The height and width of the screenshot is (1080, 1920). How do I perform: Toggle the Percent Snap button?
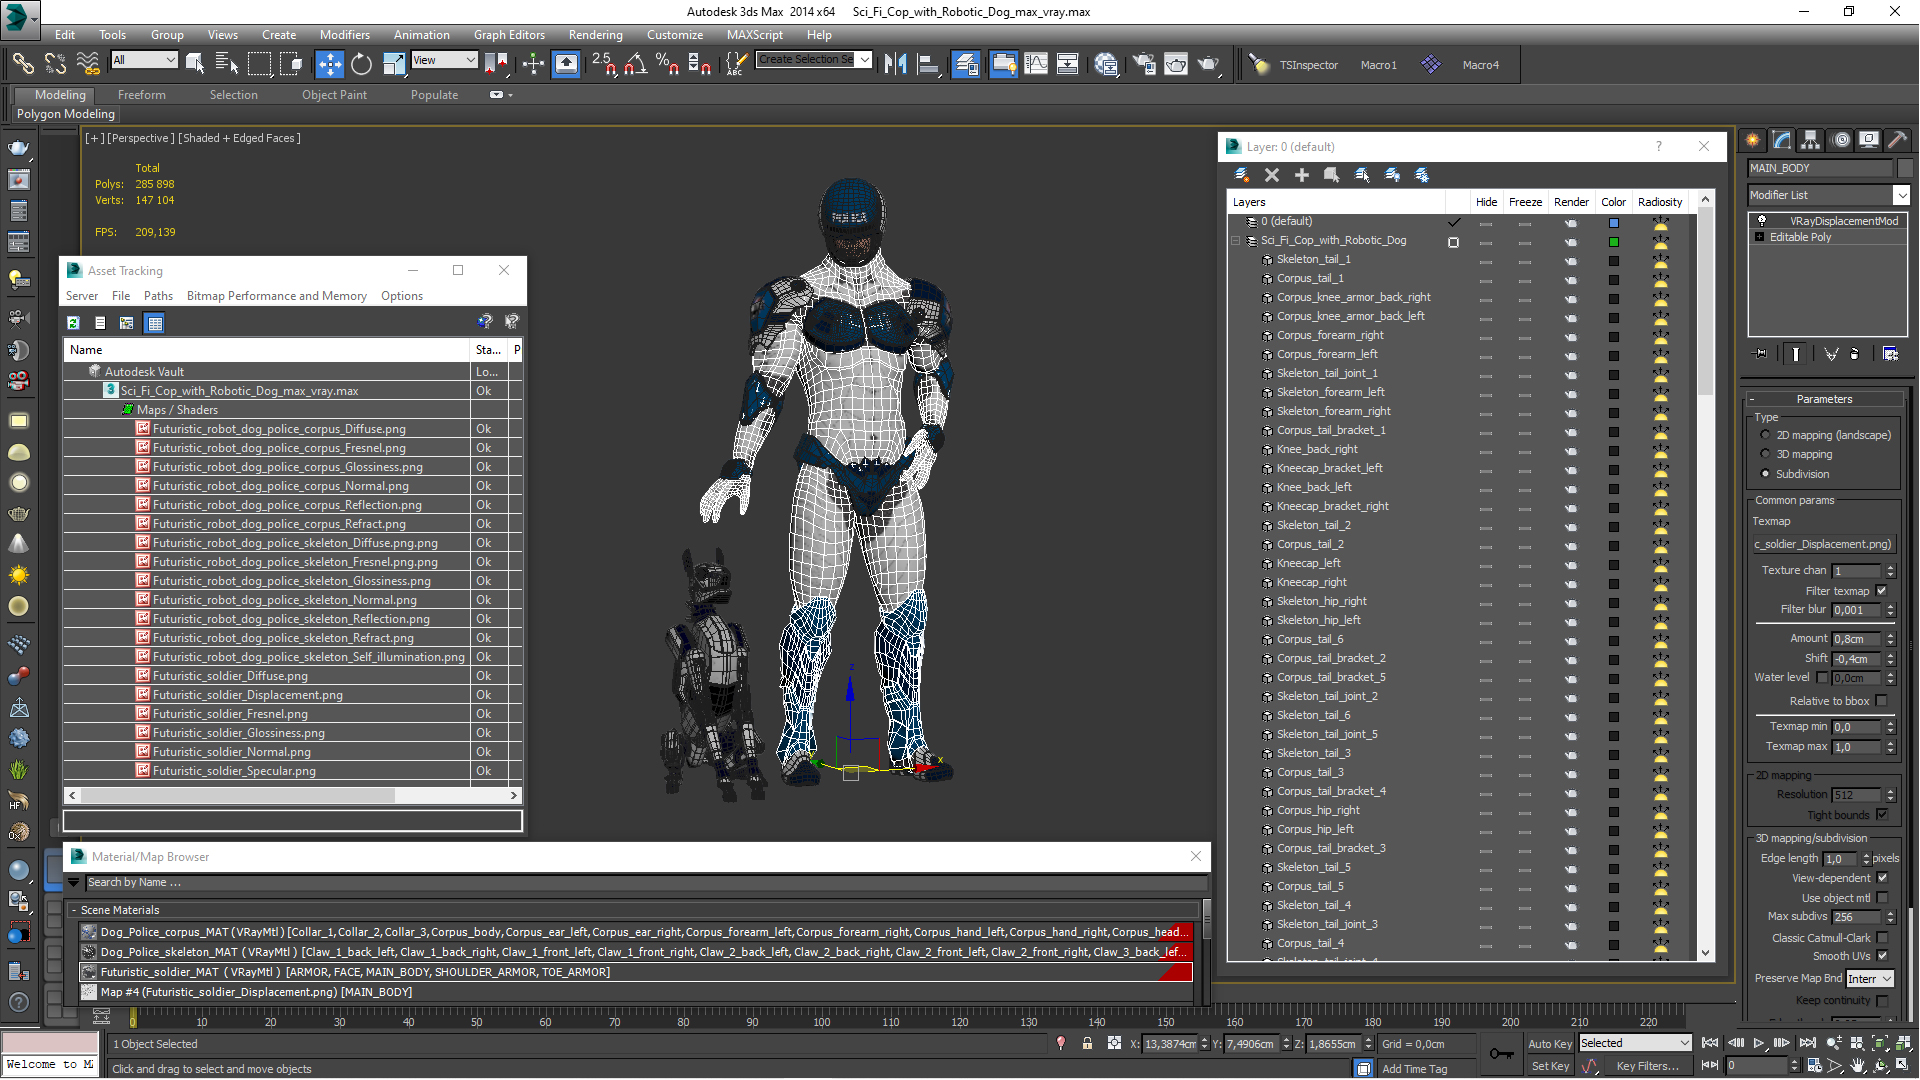[x=668, y=64]
